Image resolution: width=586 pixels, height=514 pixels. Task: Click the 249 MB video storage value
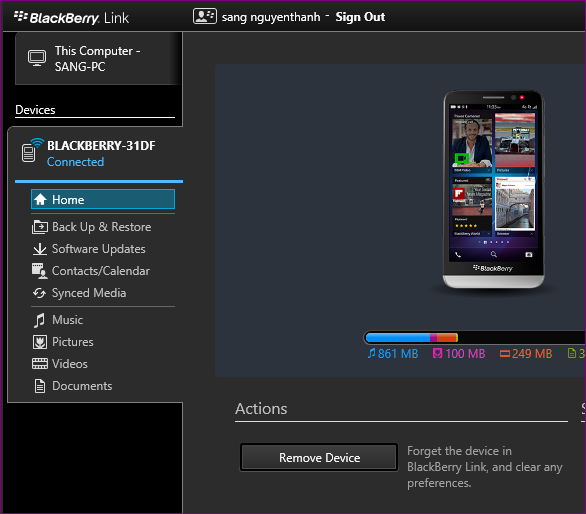[x=532, y=354]
